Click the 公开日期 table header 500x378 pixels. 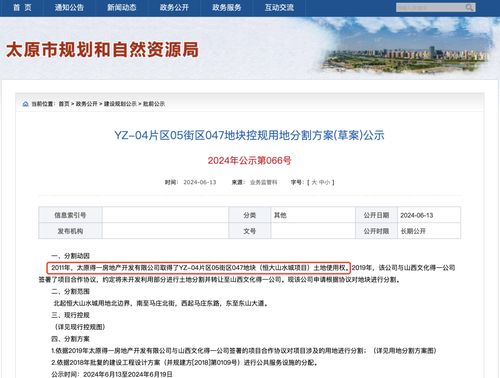pos(376,215)
